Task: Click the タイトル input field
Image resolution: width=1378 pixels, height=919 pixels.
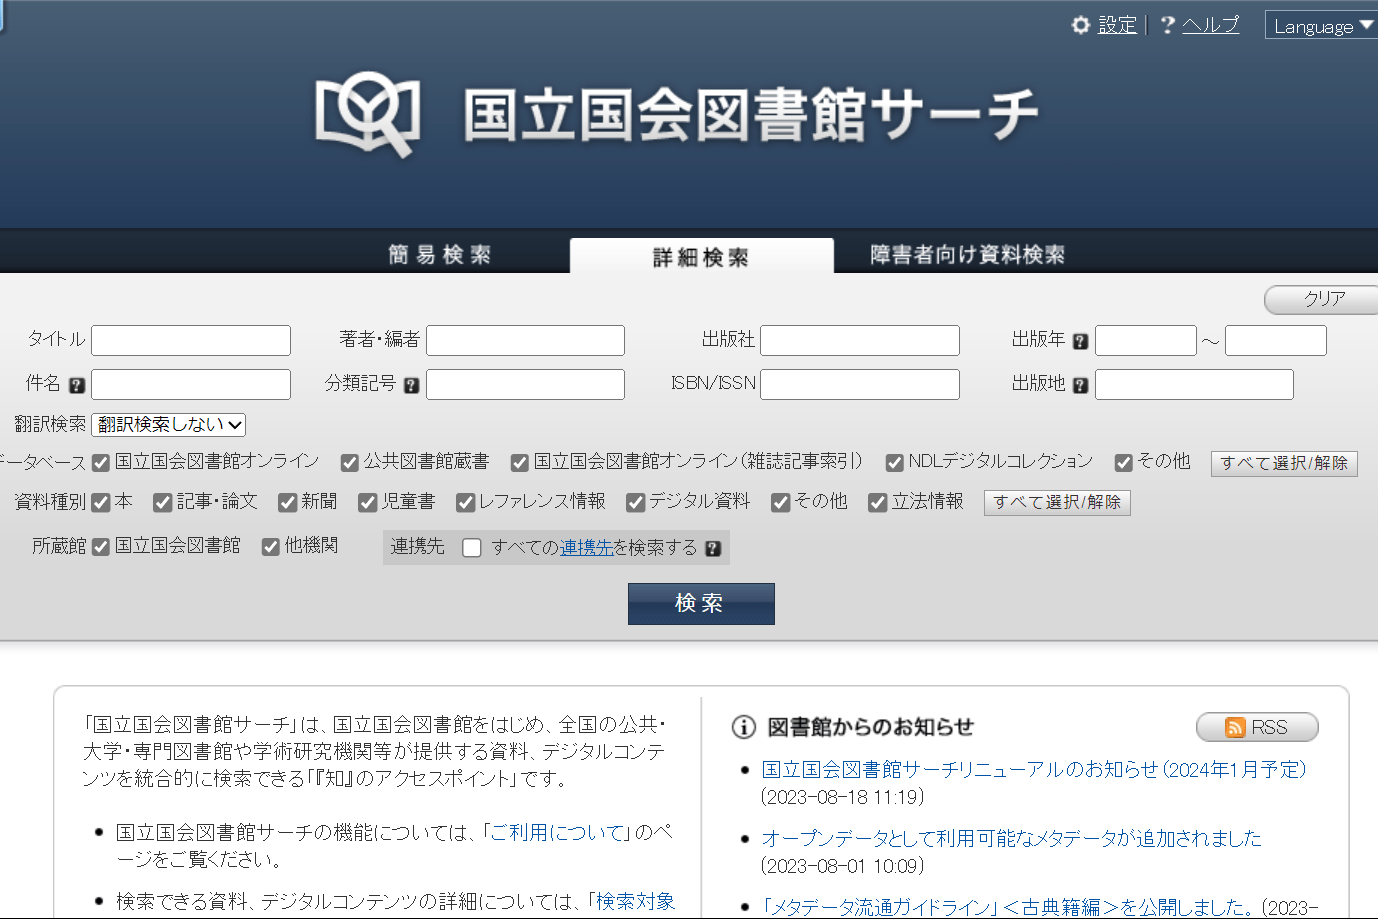Action: pyautogui.click(x=191, y=340)
